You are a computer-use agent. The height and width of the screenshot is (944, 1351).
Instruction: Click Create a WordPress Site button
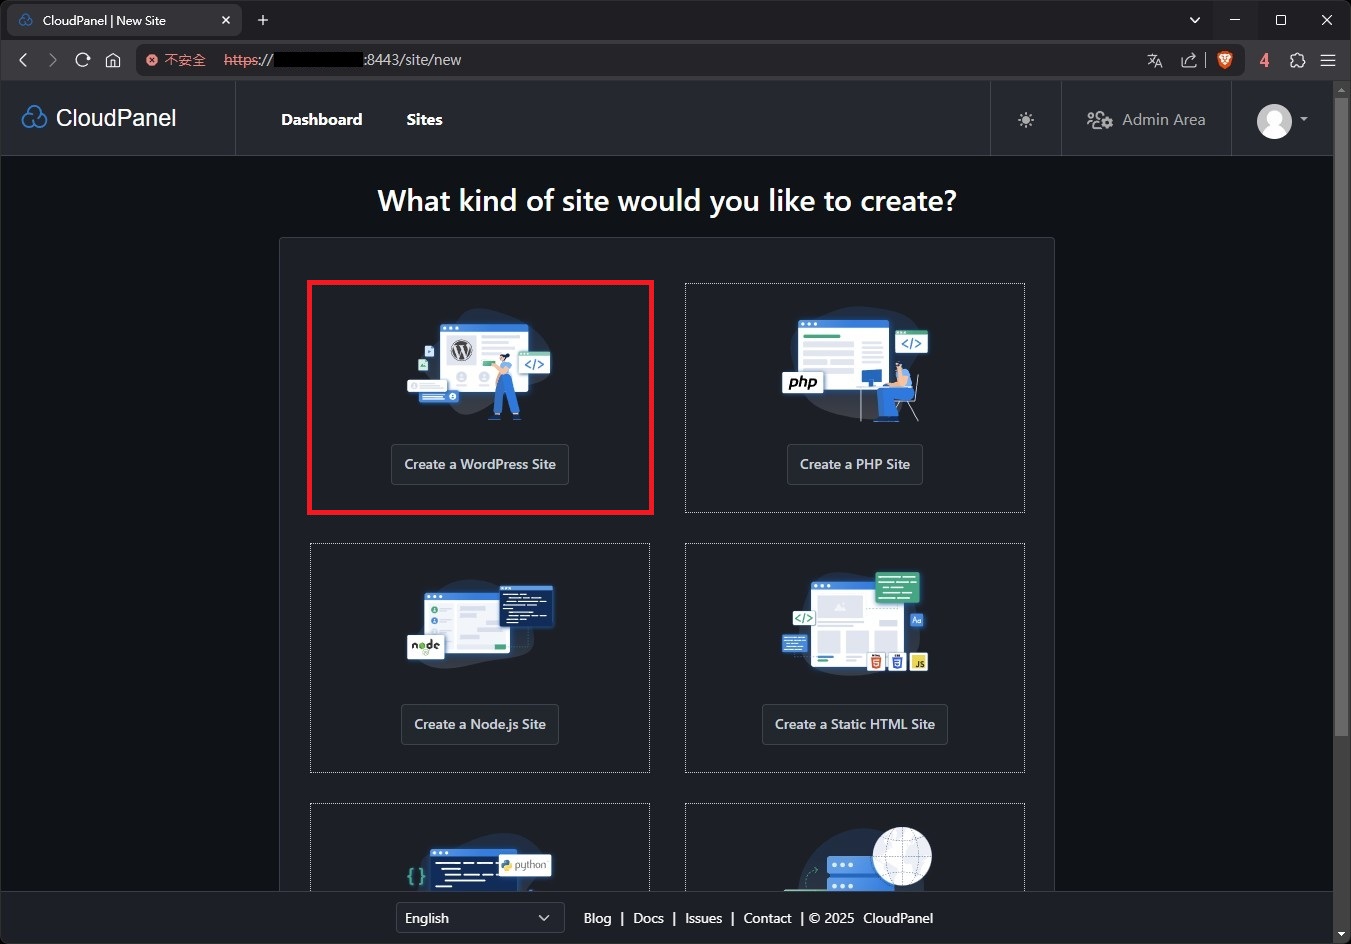tap(480, 464)
